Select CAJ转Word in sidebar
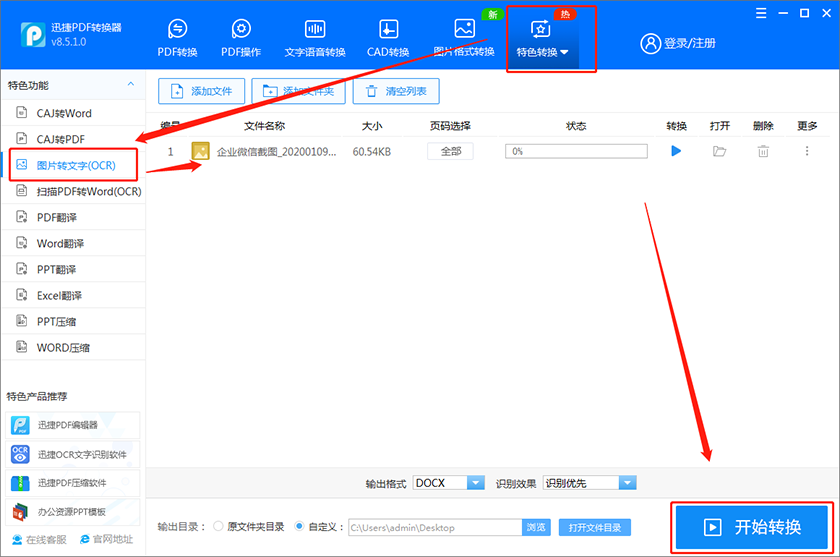840x557 pixels. point(74,113)
